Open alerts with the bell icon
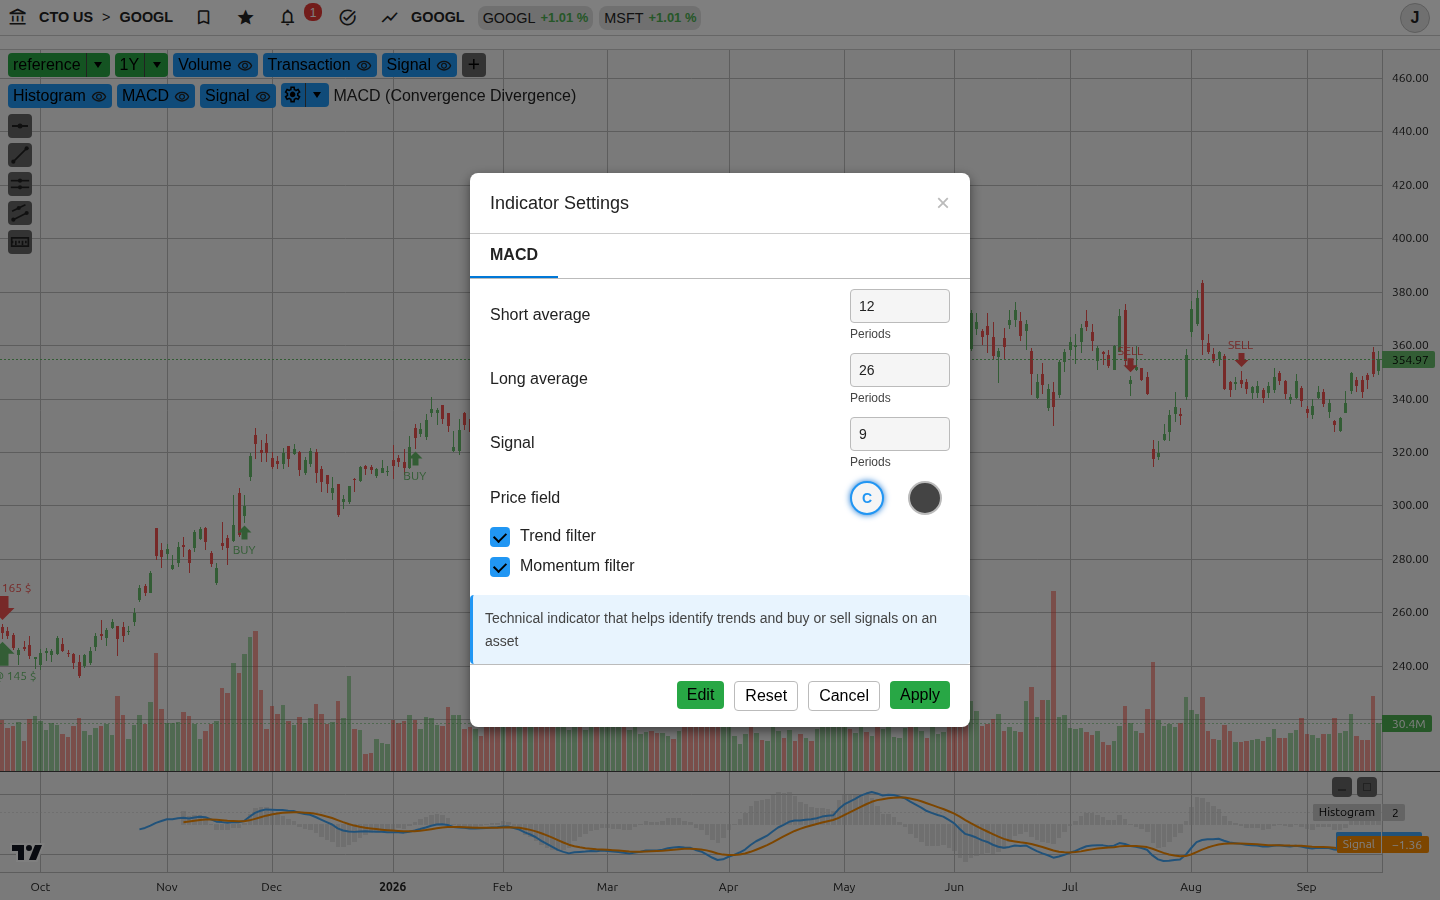The height and width of the screenshot is (900, 1440). click(x=288, y=17)
